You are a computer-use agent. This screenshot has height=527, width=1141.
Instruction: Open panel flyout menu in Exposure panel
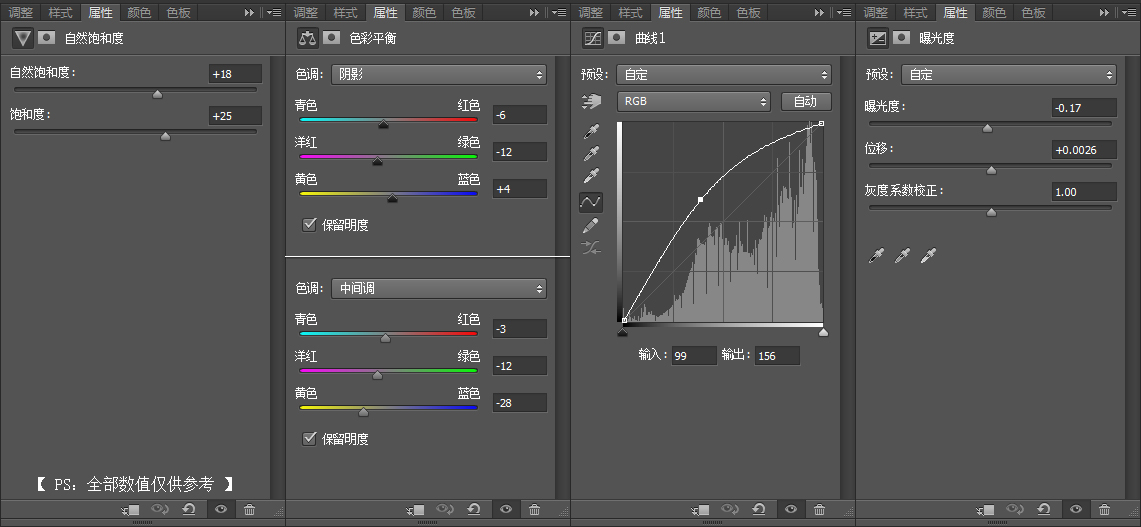[x=1129, y=12]
